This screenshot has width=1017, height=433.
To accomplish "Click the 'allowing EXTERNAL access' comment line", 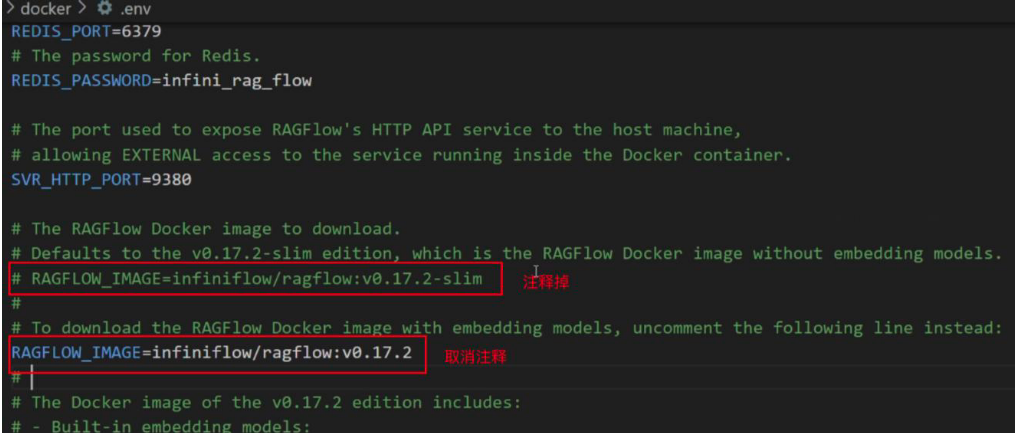I will [x=400, y=155].
